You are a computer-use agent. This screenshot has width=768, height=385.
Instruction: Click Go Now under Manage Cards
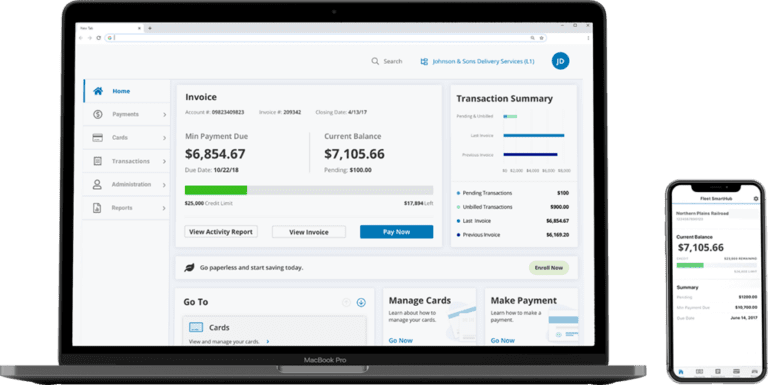click(x=401, y=340)
